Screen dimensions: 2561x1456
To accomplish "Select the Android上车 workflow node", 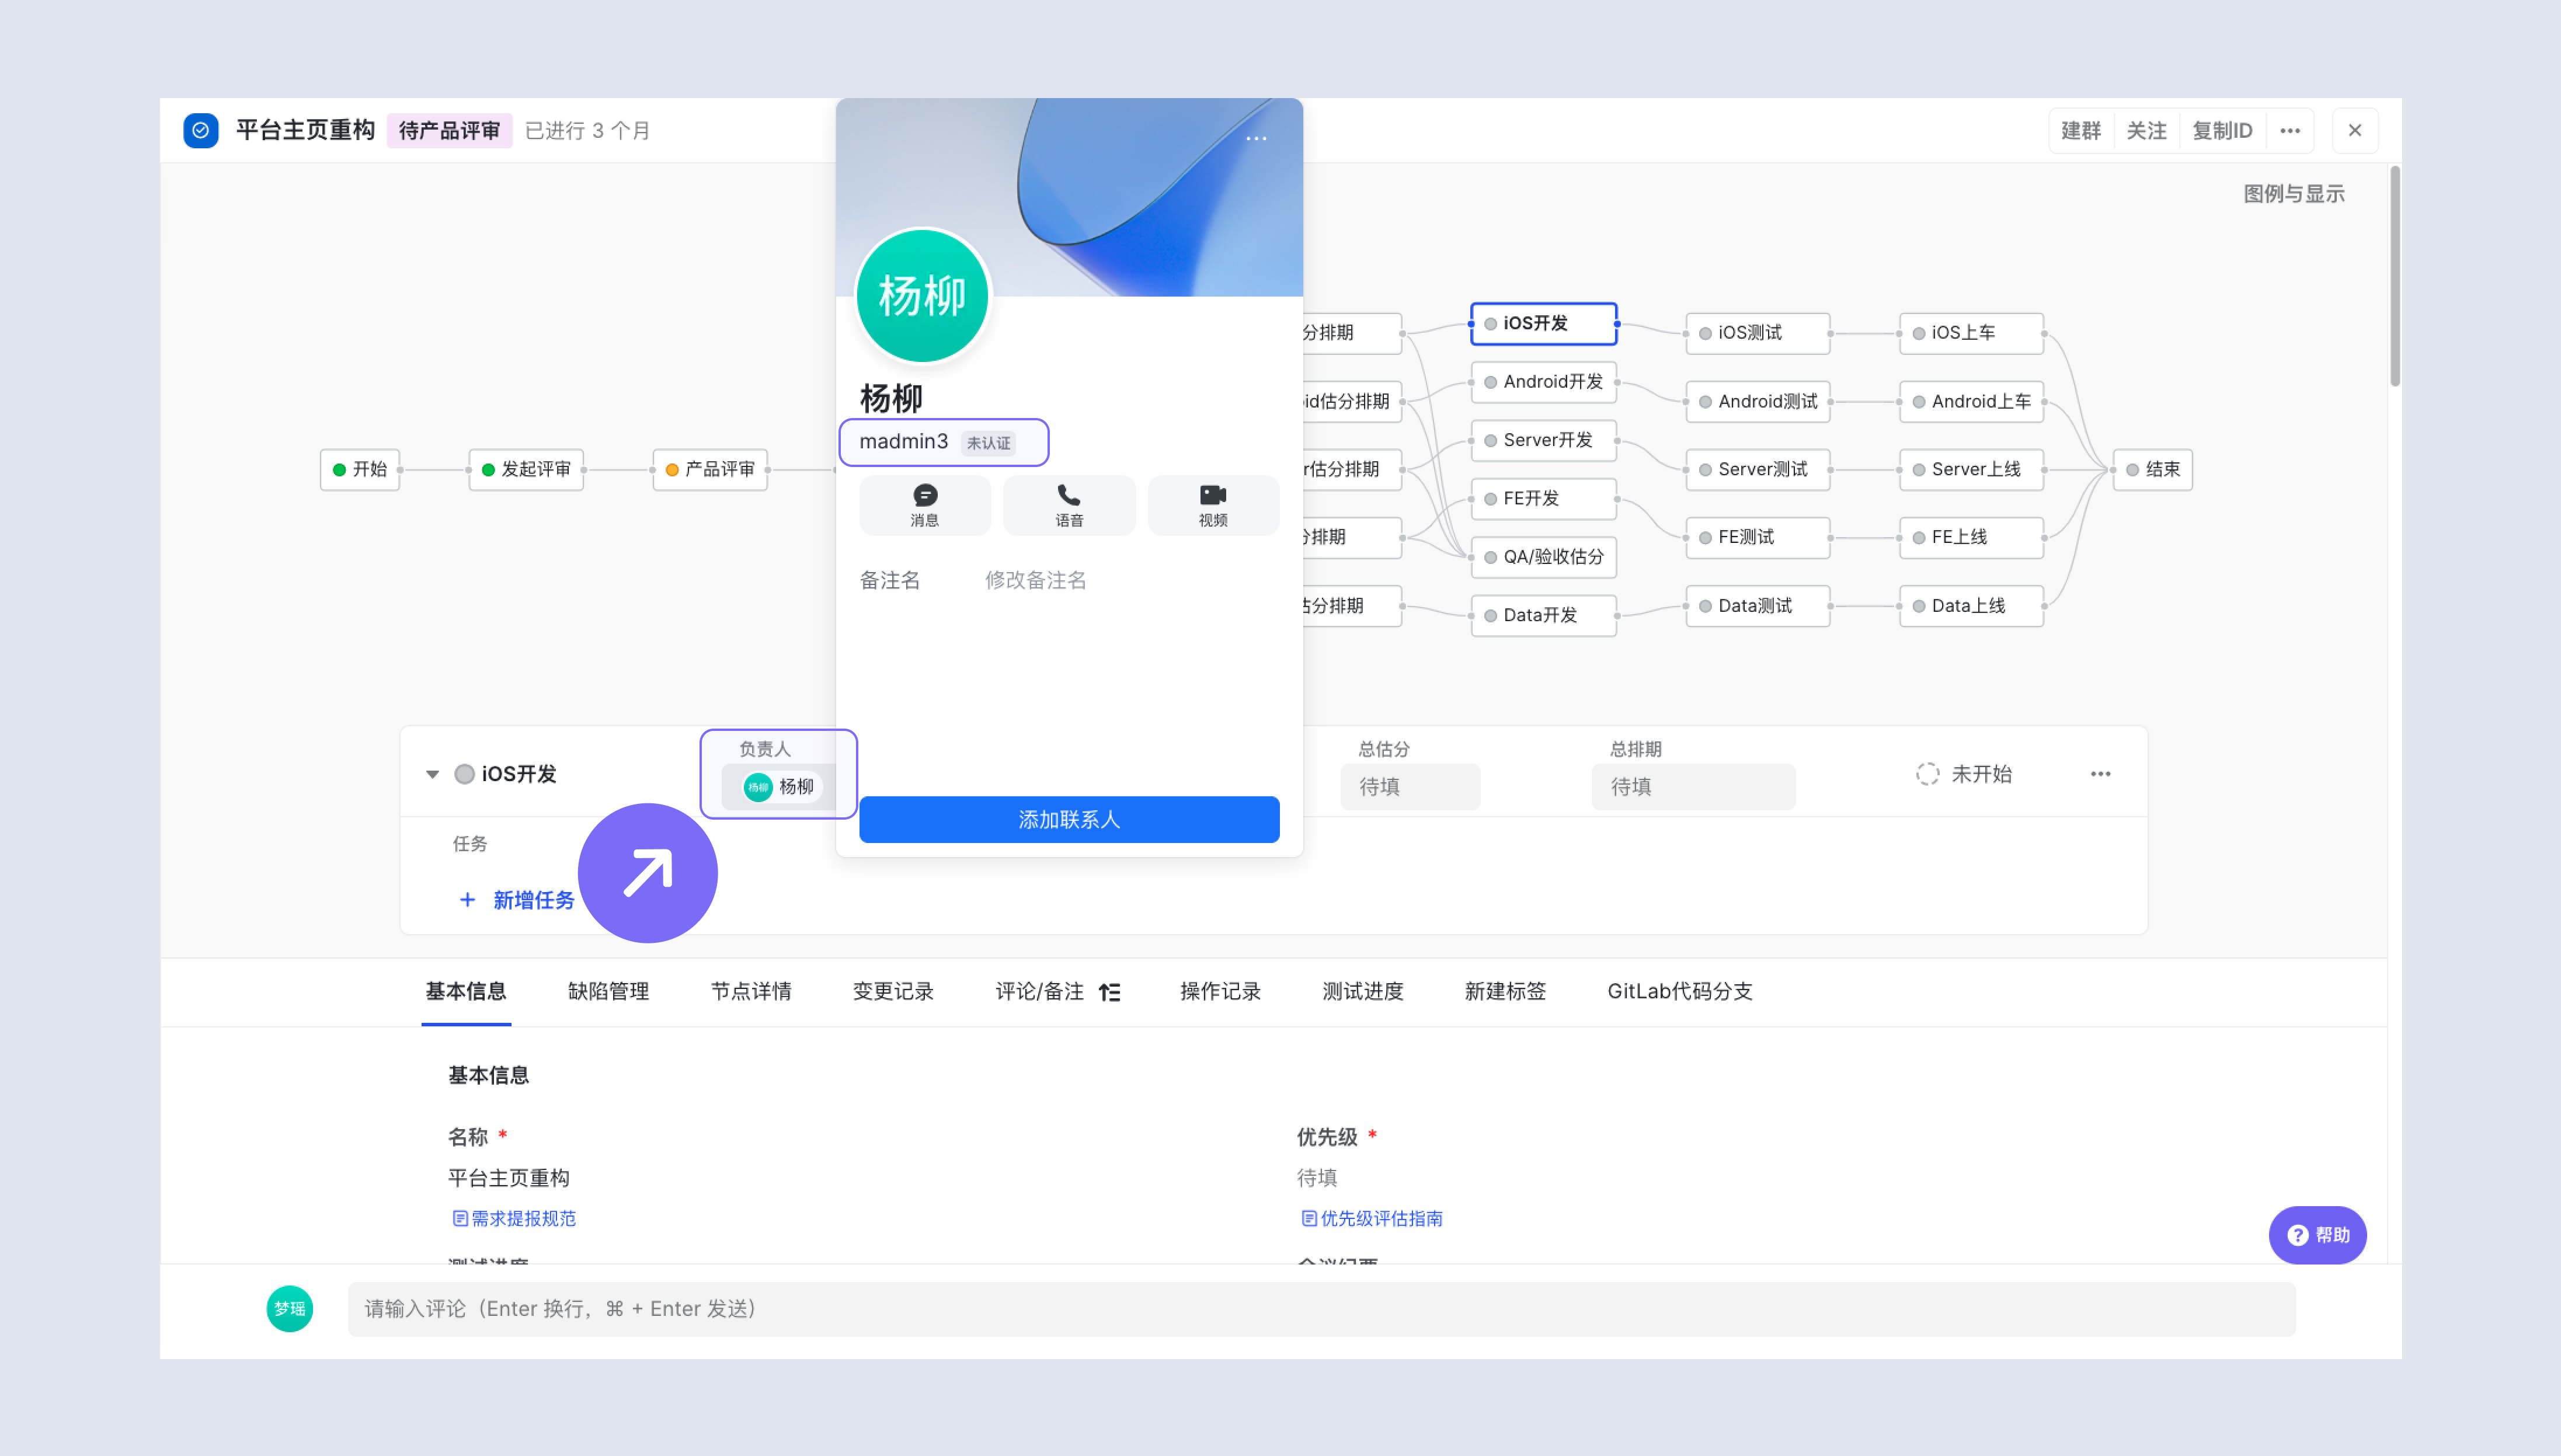I will 1972,401.
